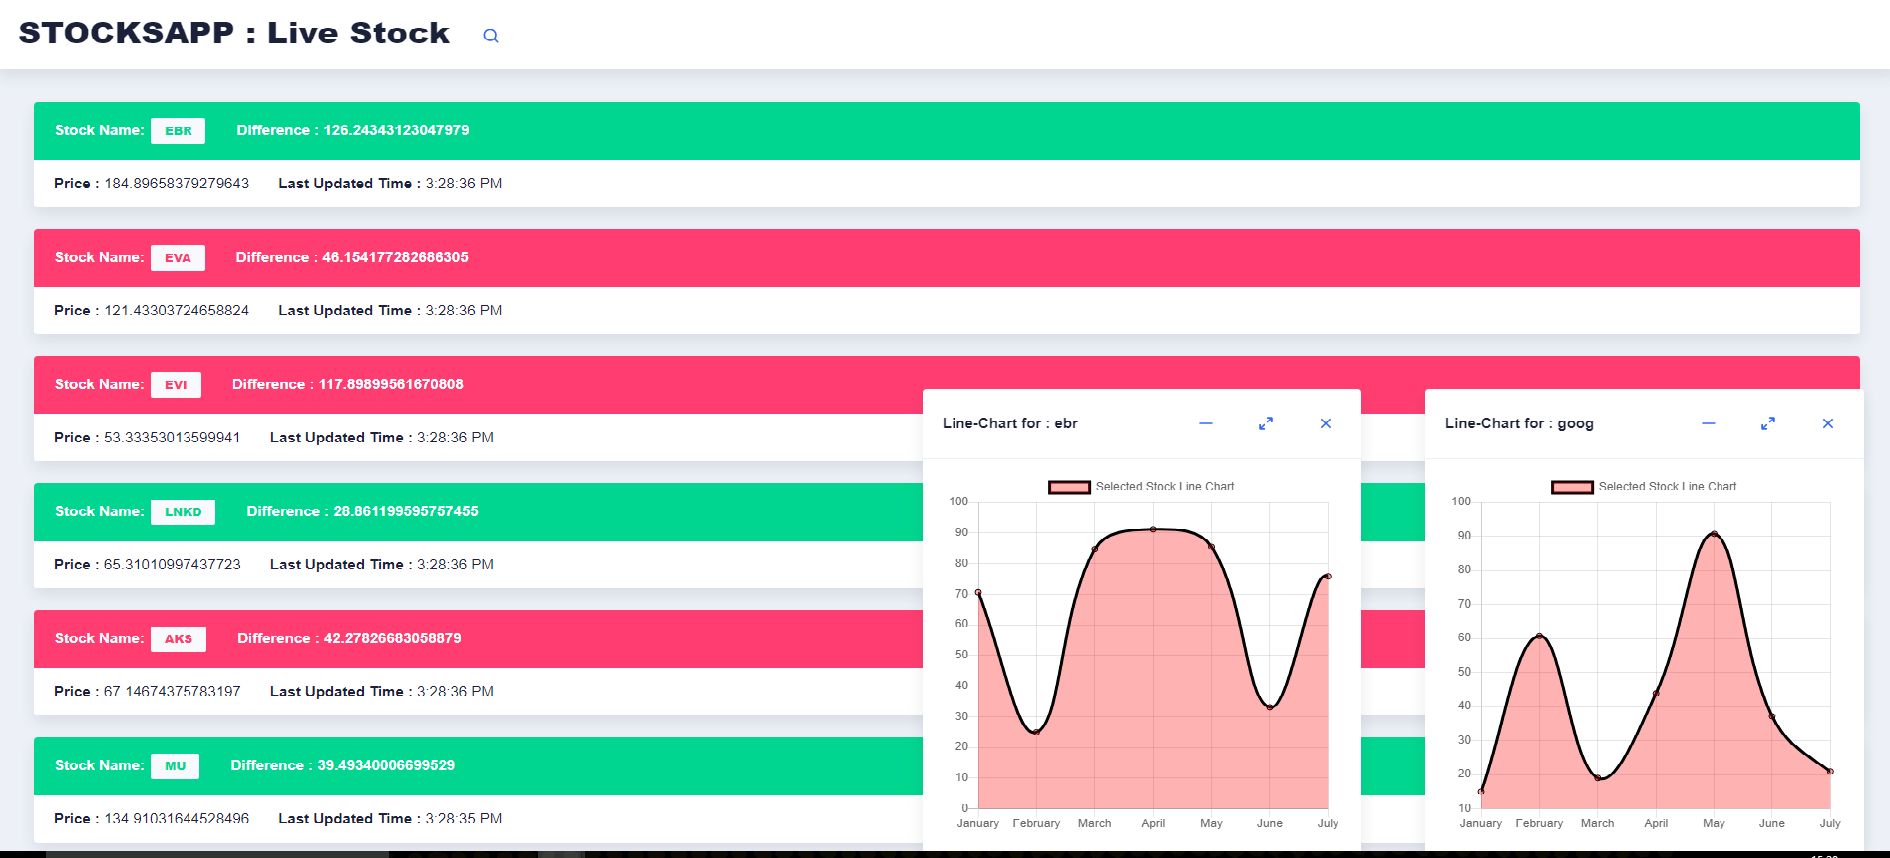Click the STOCKSAPP : Live Stock title
The width and height of the screenshot is (1890, 858).
pos(234,33)
